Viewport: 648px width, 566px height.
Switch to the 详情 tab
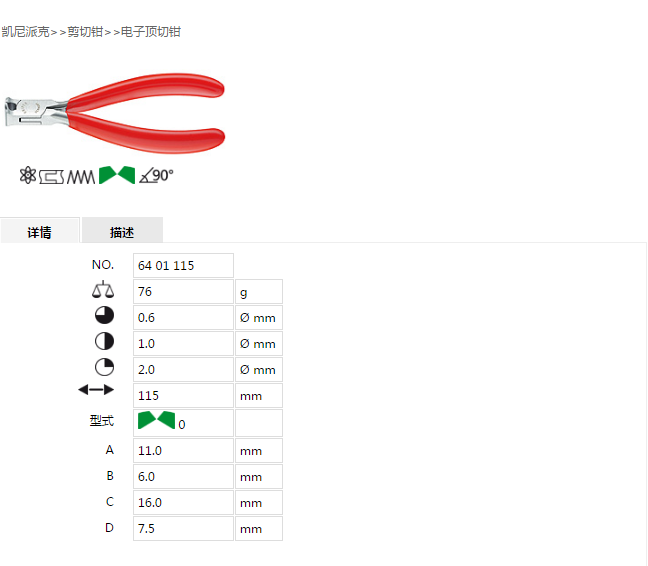click(40, 231)
